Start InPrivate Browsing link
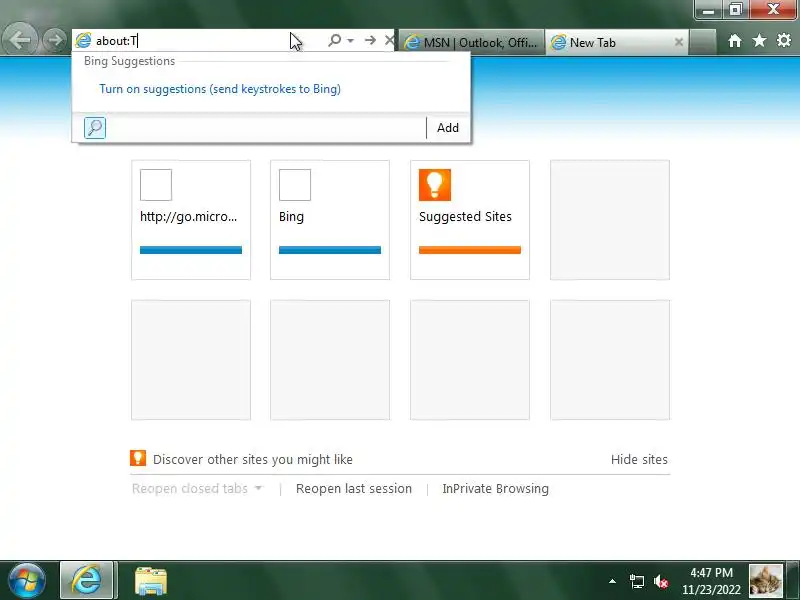The image size is (800, 600). (x=495, y=489)
